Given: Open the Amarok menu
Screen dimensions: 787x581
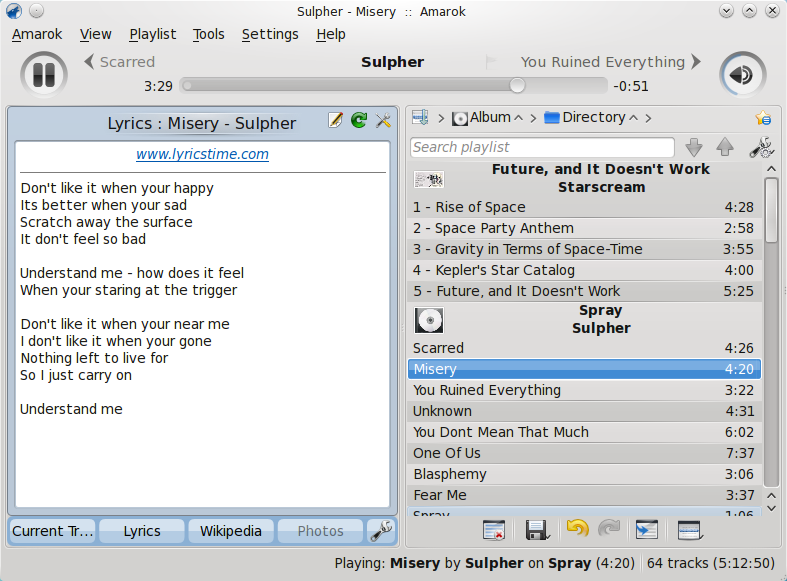Looking at the screenshot, I should (x=37, y=34).
